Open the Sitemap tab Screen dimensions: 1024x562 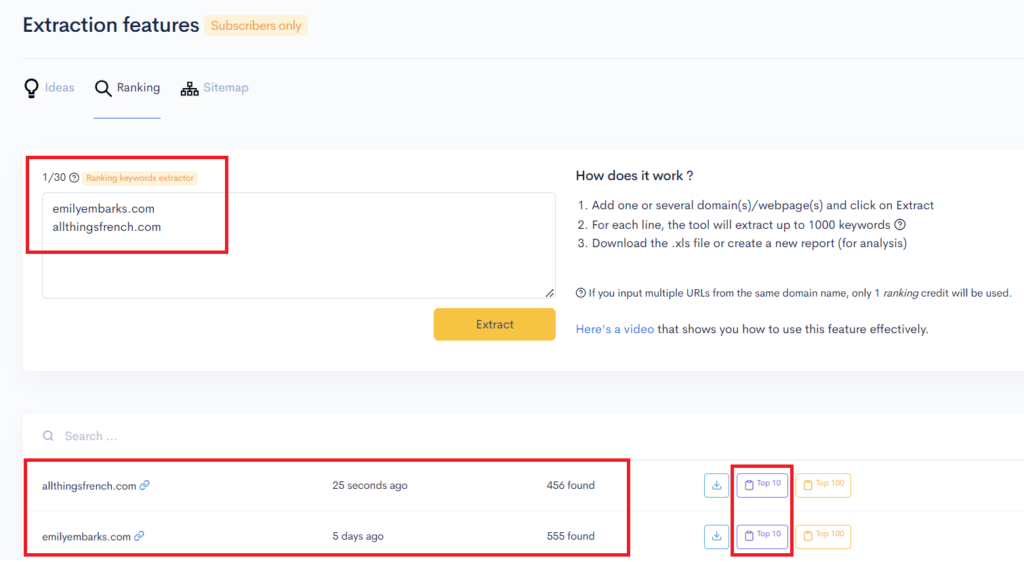click(225, 88)
